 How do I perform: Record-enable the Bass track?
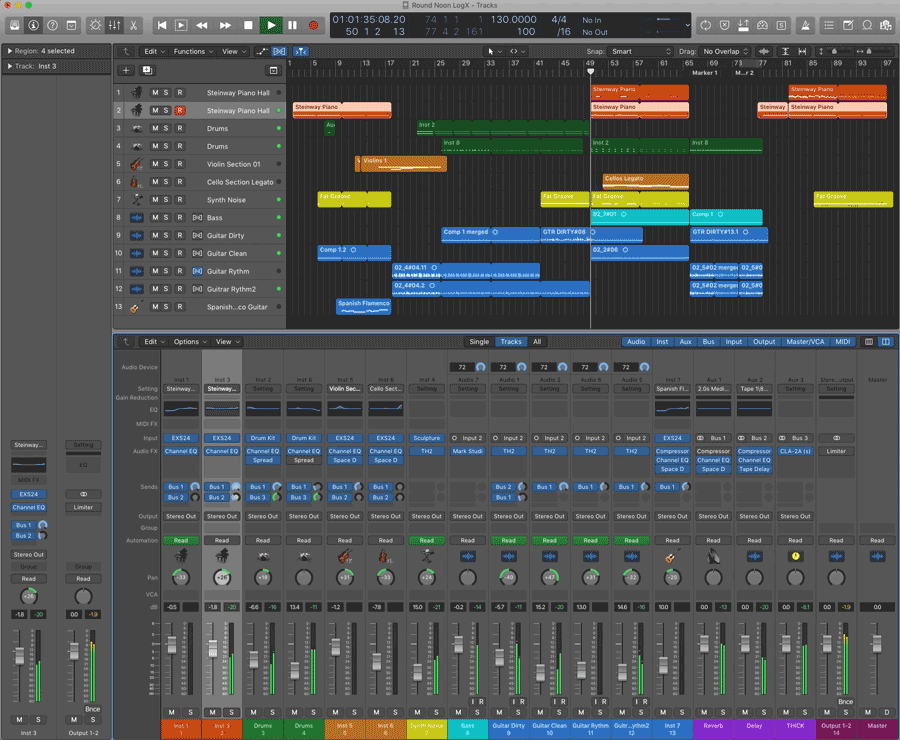pyautogui.click(x=180, y=217)
